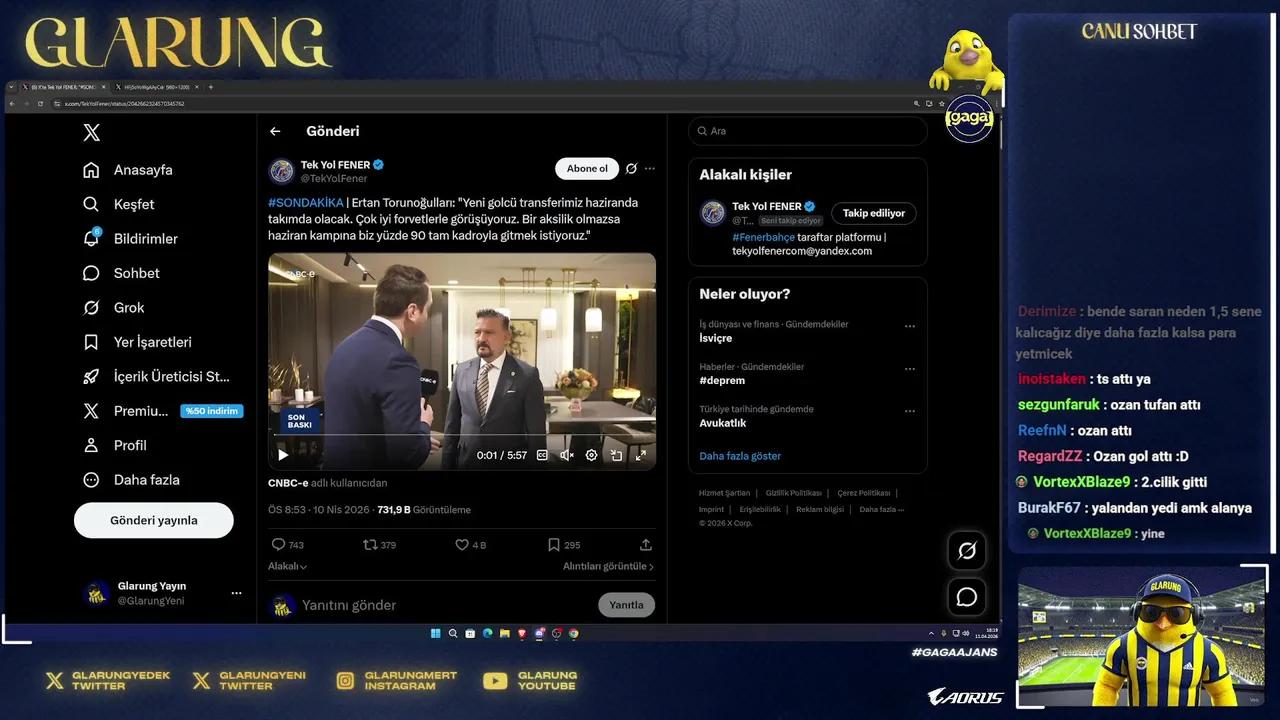Click the Ara search box
The width and height of the screenshot is (1280, 720).
click(x=808, y=131)
